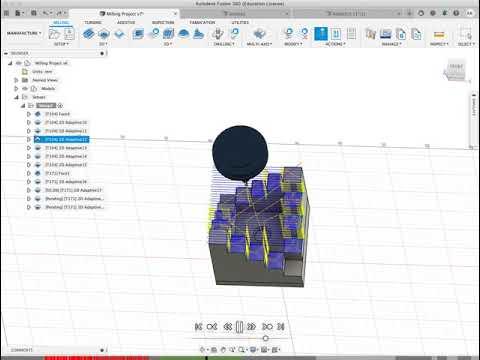Click the fast-forward double-arrow playback button
The height and width of the screenshot is (360, 480).
tap(252, 327)
